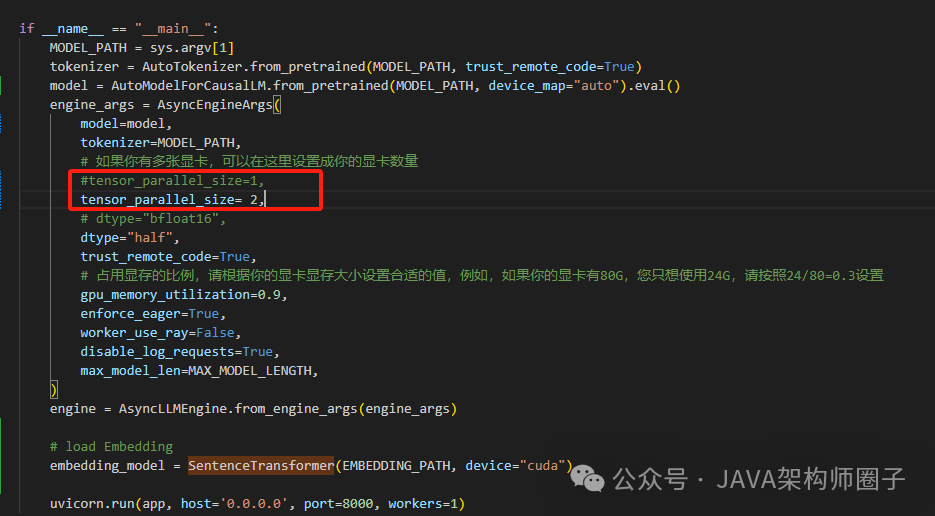This screenshot has width=935, height=516.
Task: Click the commented #tensor_parallel_size=1 line
Action: click(x=172, y=181)
